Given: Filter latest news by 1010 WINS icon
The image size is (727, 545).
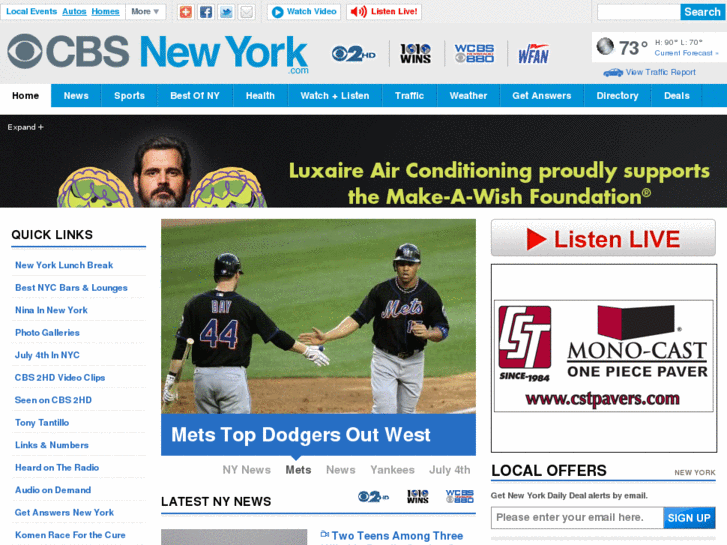Looking at the screenshot, I should tap(418, 497).
